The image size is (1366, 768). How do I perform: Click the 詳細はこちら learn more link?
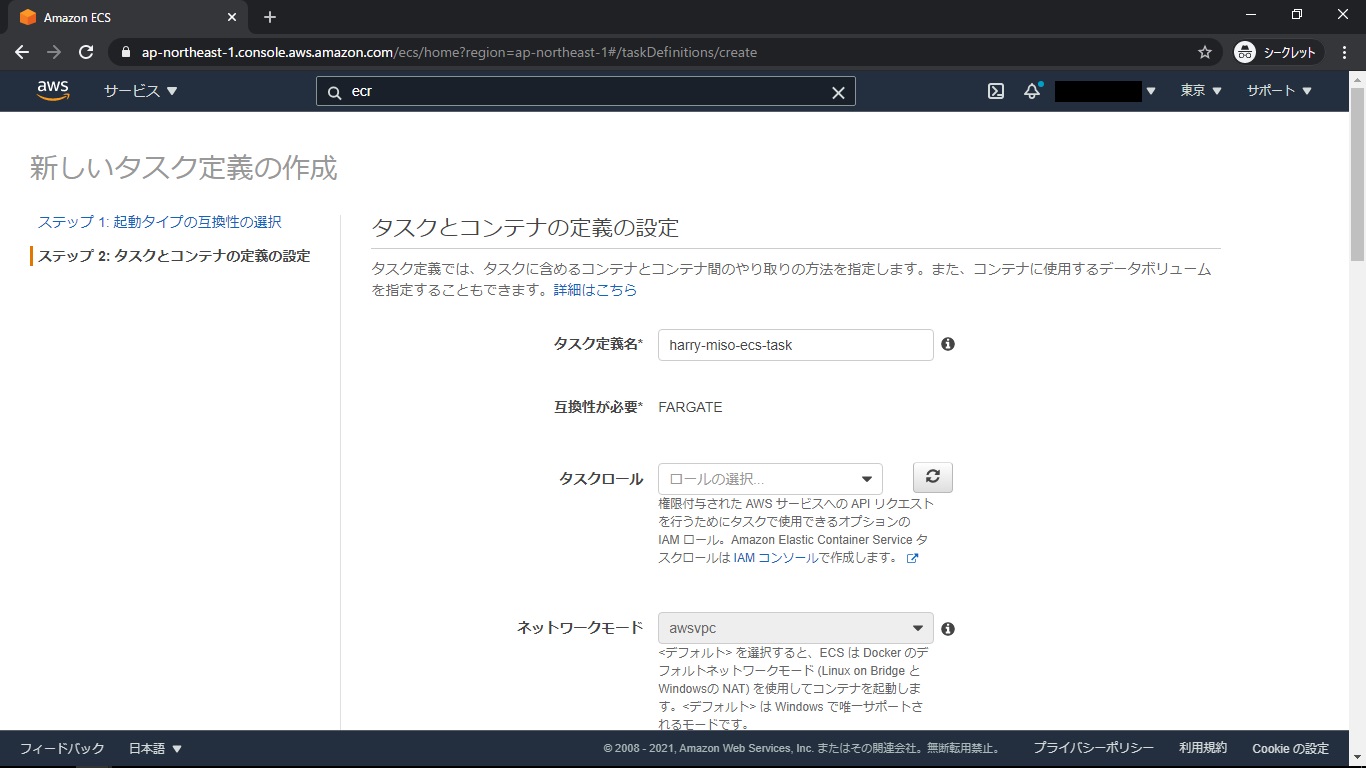[x=595, y=290]
